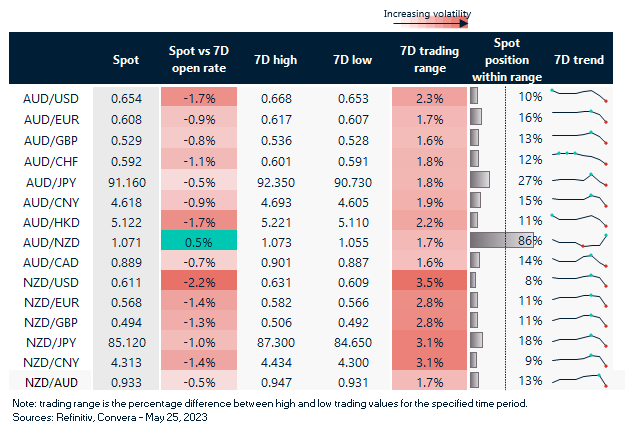Select the NZD/CNY row label
The image size is (625, 427).
click(x=50, y=360)
